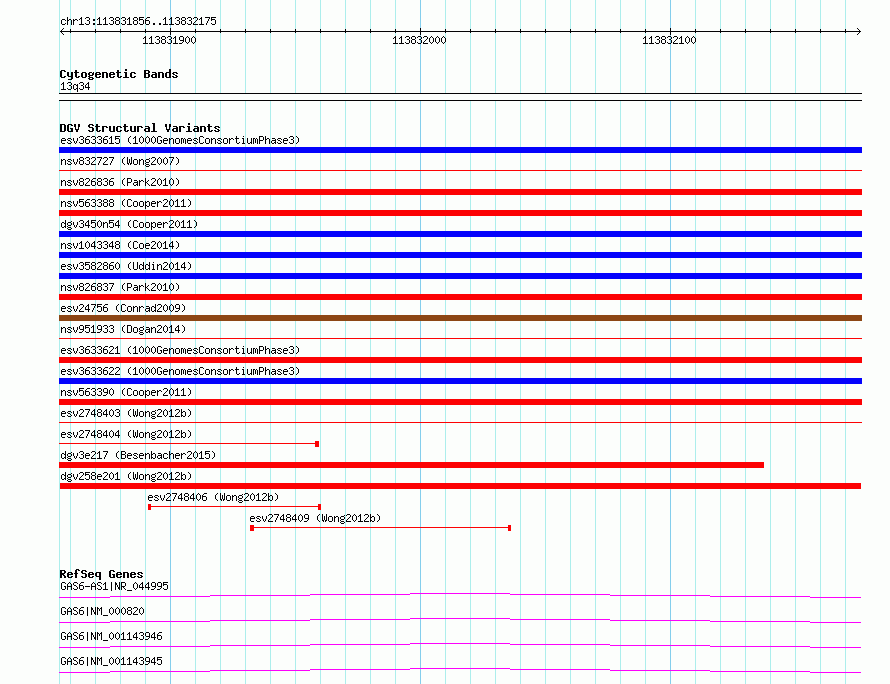Select the GAS6|NM_001143946 gene label
The height and width of the screenshot is (684, 890).
pos(111,636)
